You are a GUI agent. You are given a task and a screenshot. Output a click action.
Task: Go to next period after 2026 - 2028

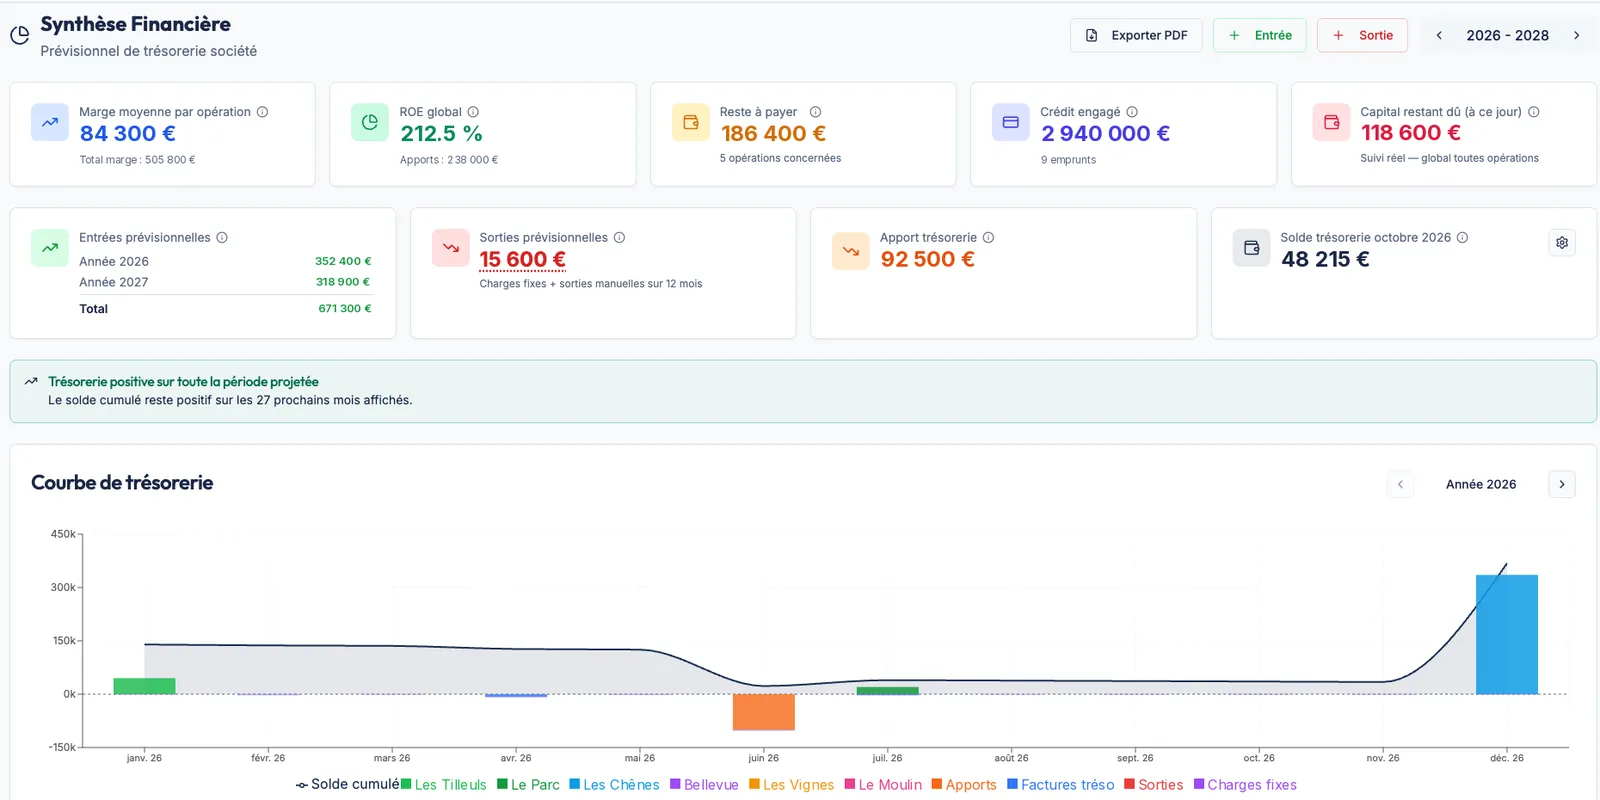[x=1577, y=35]
